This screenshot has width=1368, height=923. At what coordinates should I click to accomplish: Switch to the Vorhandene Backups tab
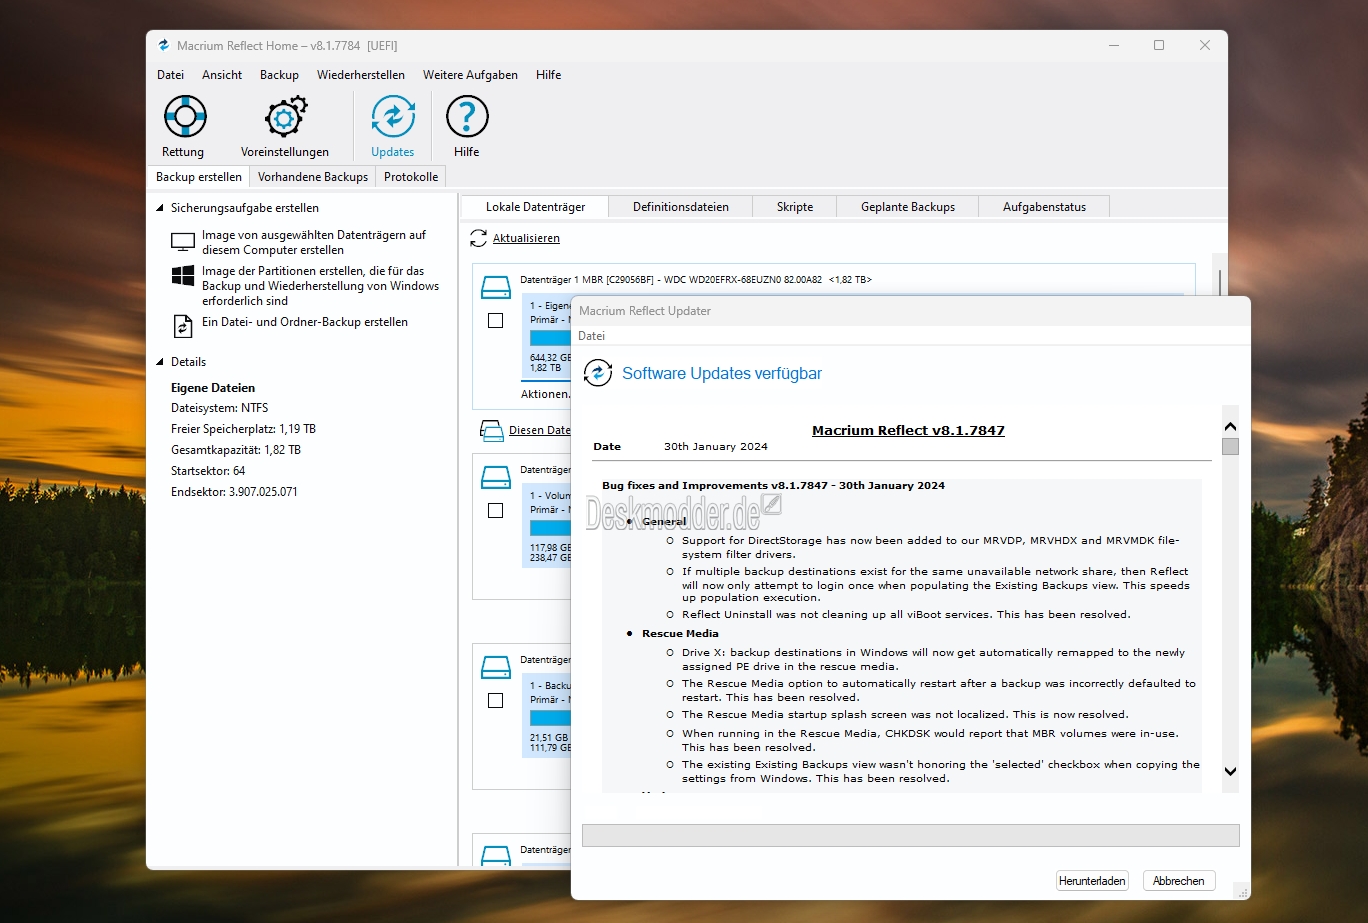[313, 177]
